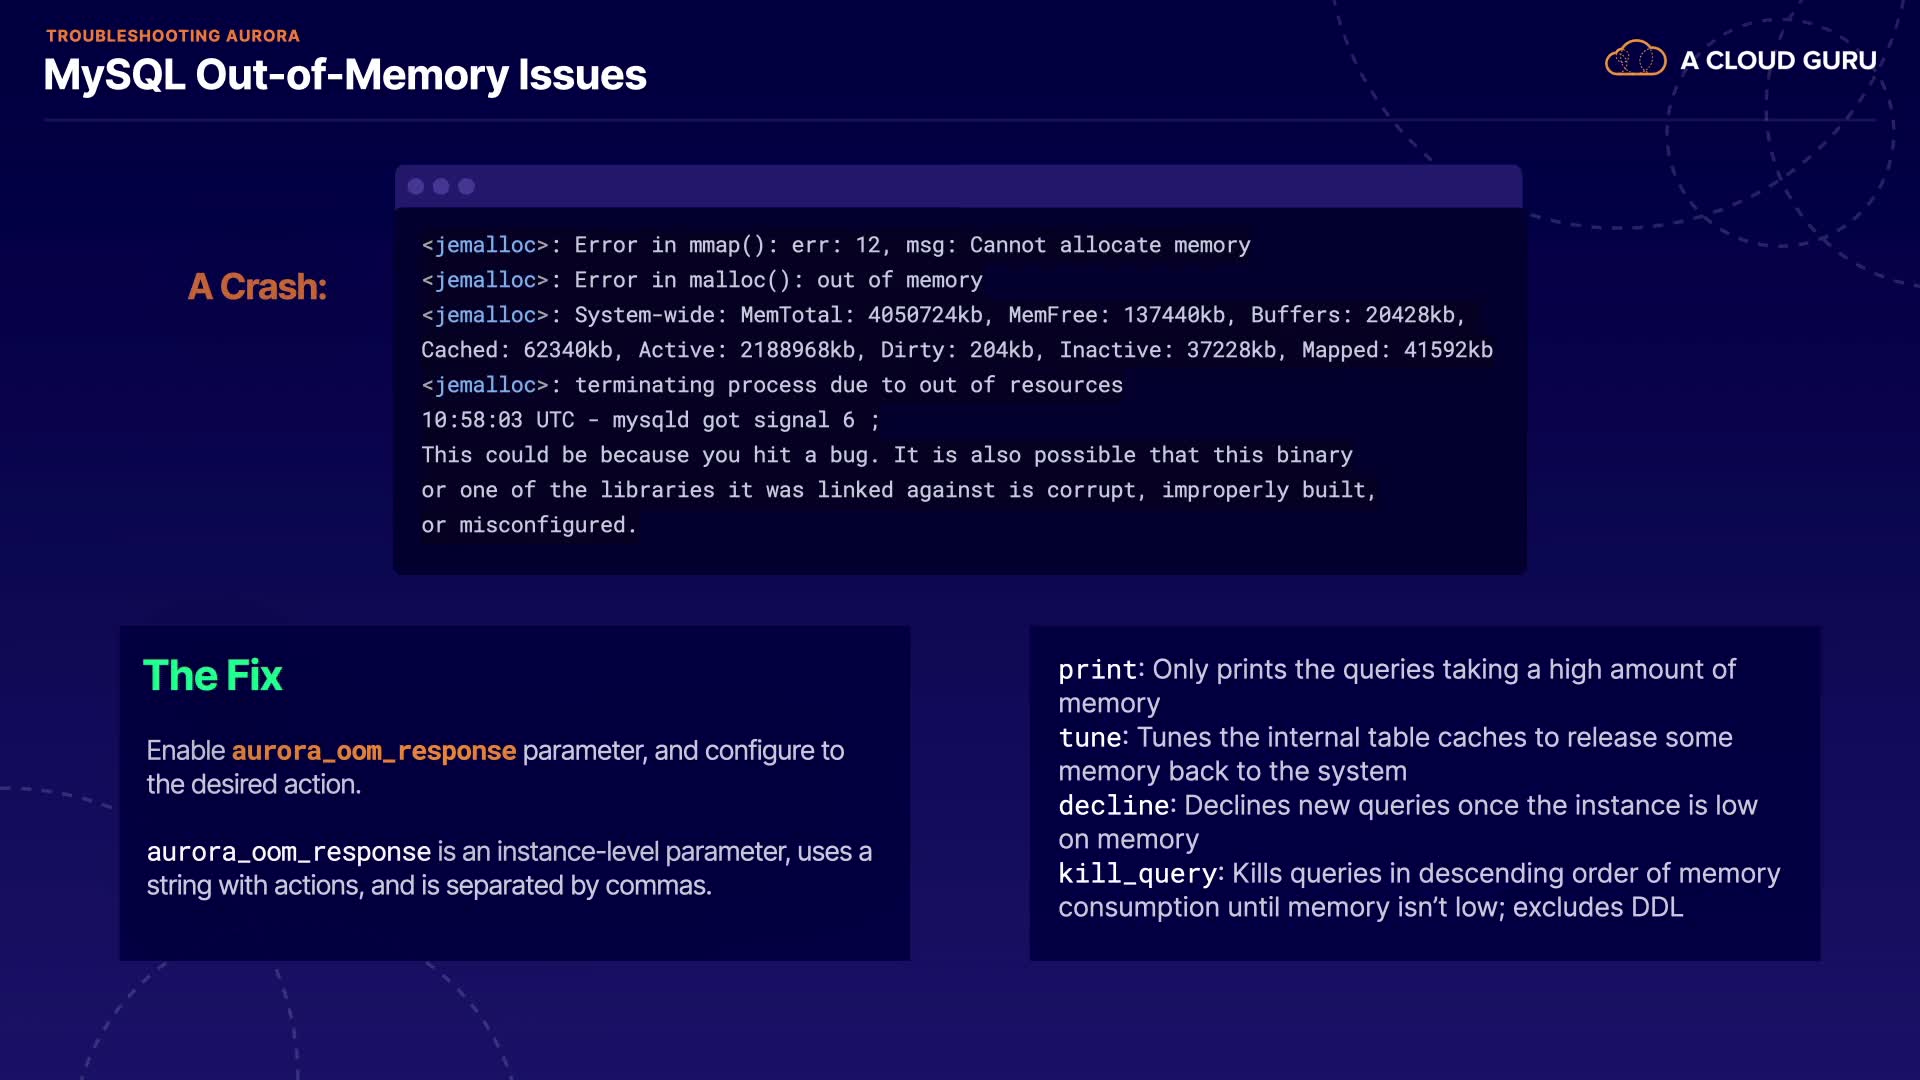
Task: Click 'terminating process due to out of resources' line
Action: point(848,385)
